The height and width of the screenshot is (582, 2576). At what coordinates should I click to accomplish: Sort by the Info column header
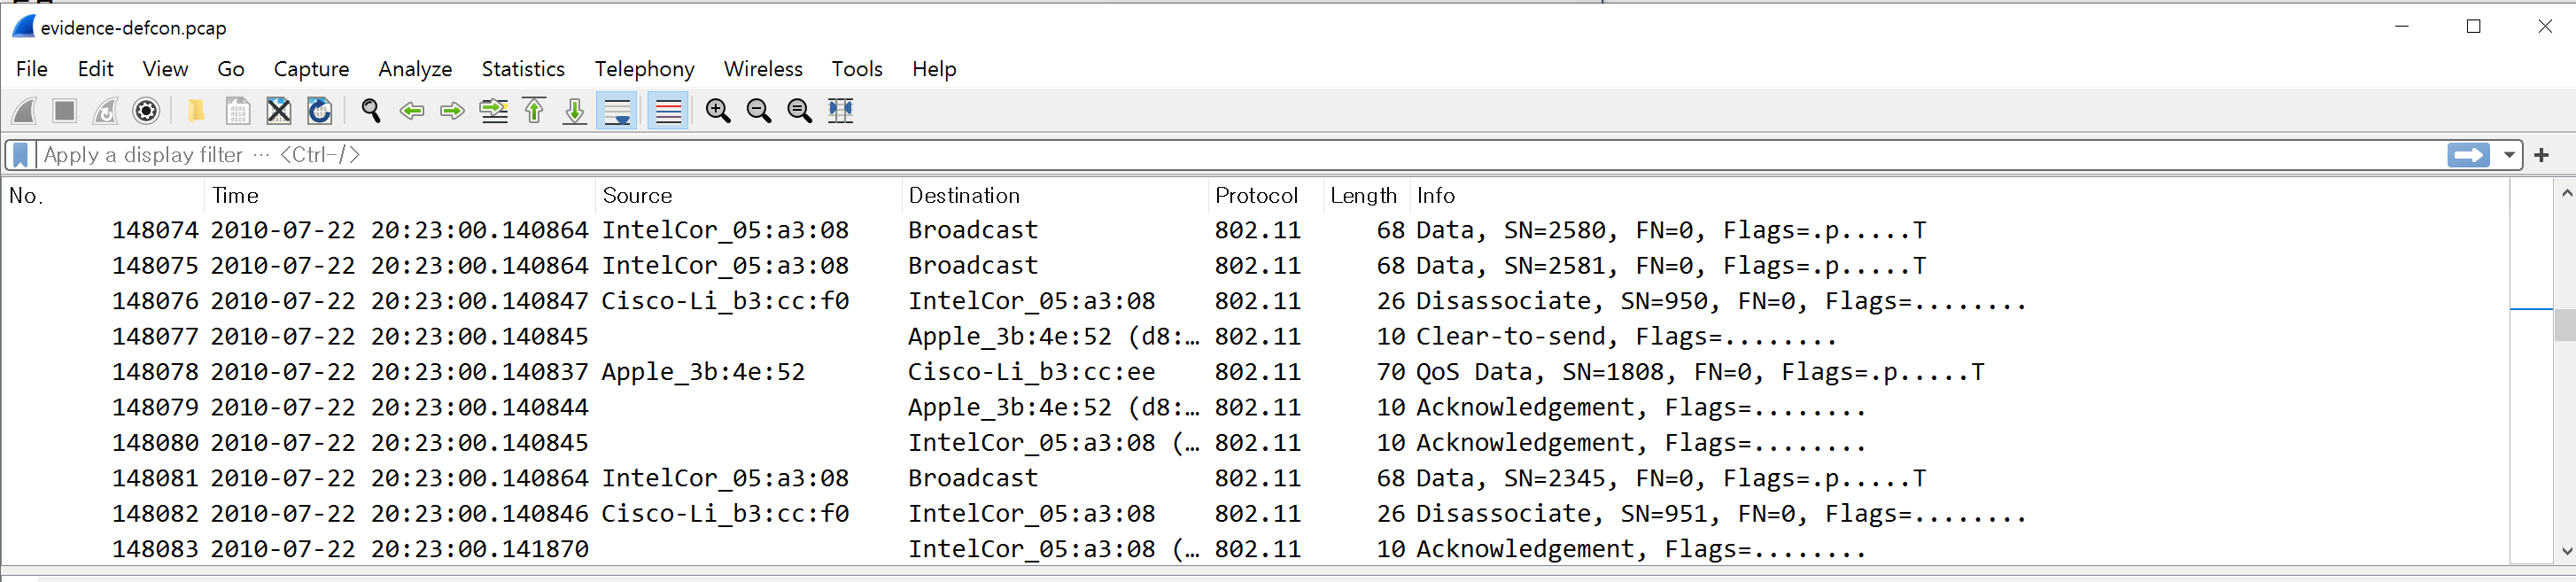tap(1960, 196)
